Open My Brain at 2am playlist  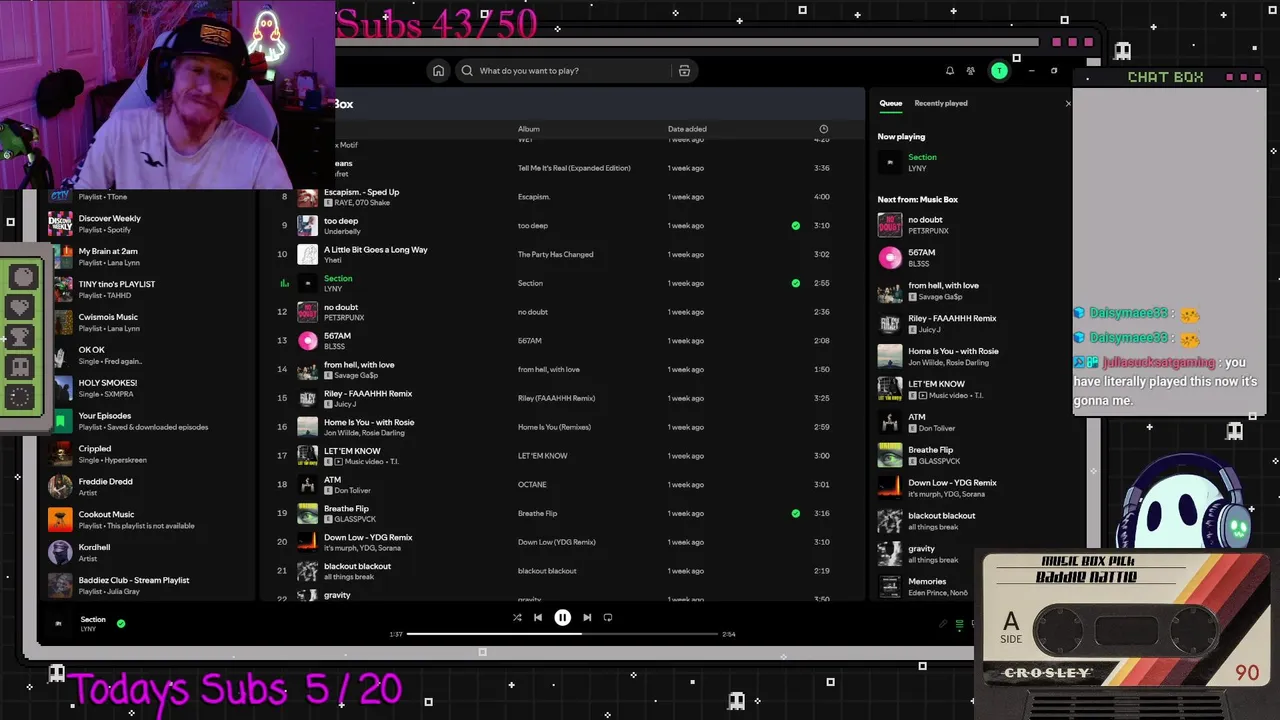pyautogui.click(x=150, y=257)
